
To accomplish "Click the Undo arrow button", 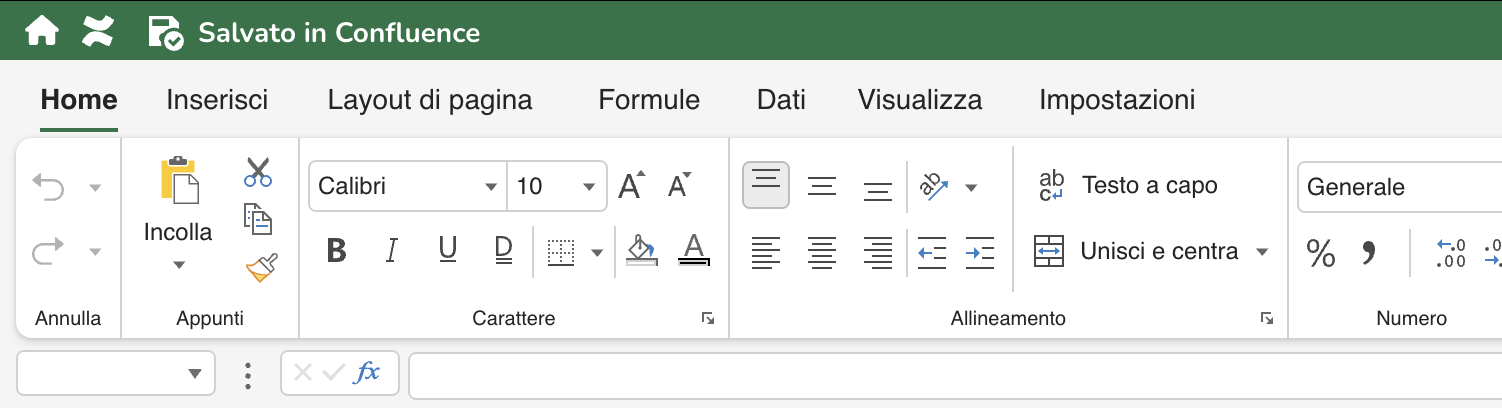I will pos(48,186).
